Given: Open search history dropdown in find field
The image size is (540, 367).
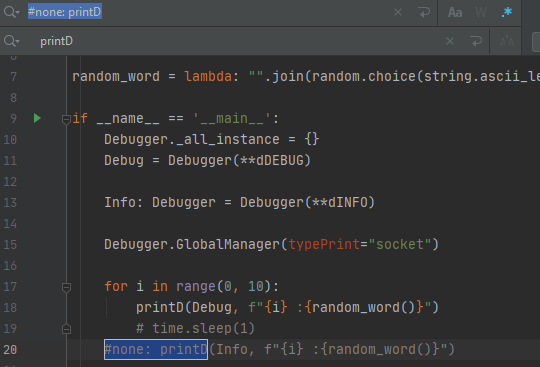Looking at the screenshot, I should [x=12, y=12].
